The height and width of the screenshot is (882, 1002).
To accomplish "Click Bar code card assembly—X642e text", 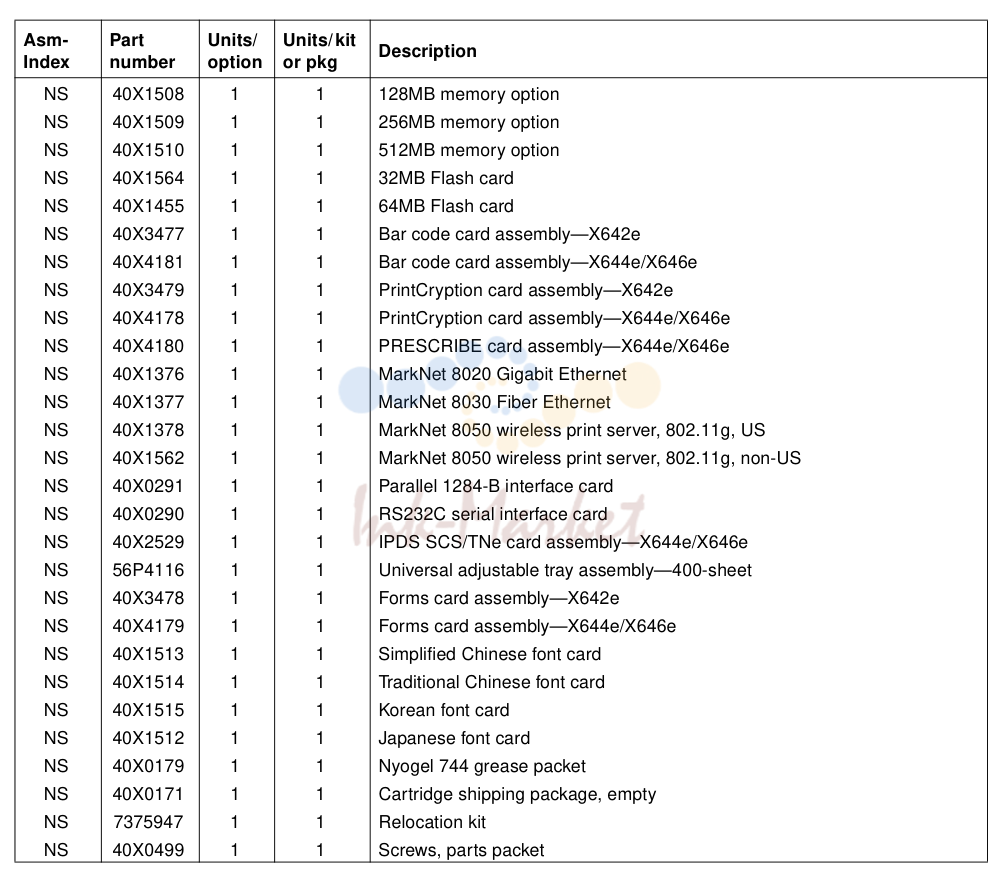I will coord(509,235).
